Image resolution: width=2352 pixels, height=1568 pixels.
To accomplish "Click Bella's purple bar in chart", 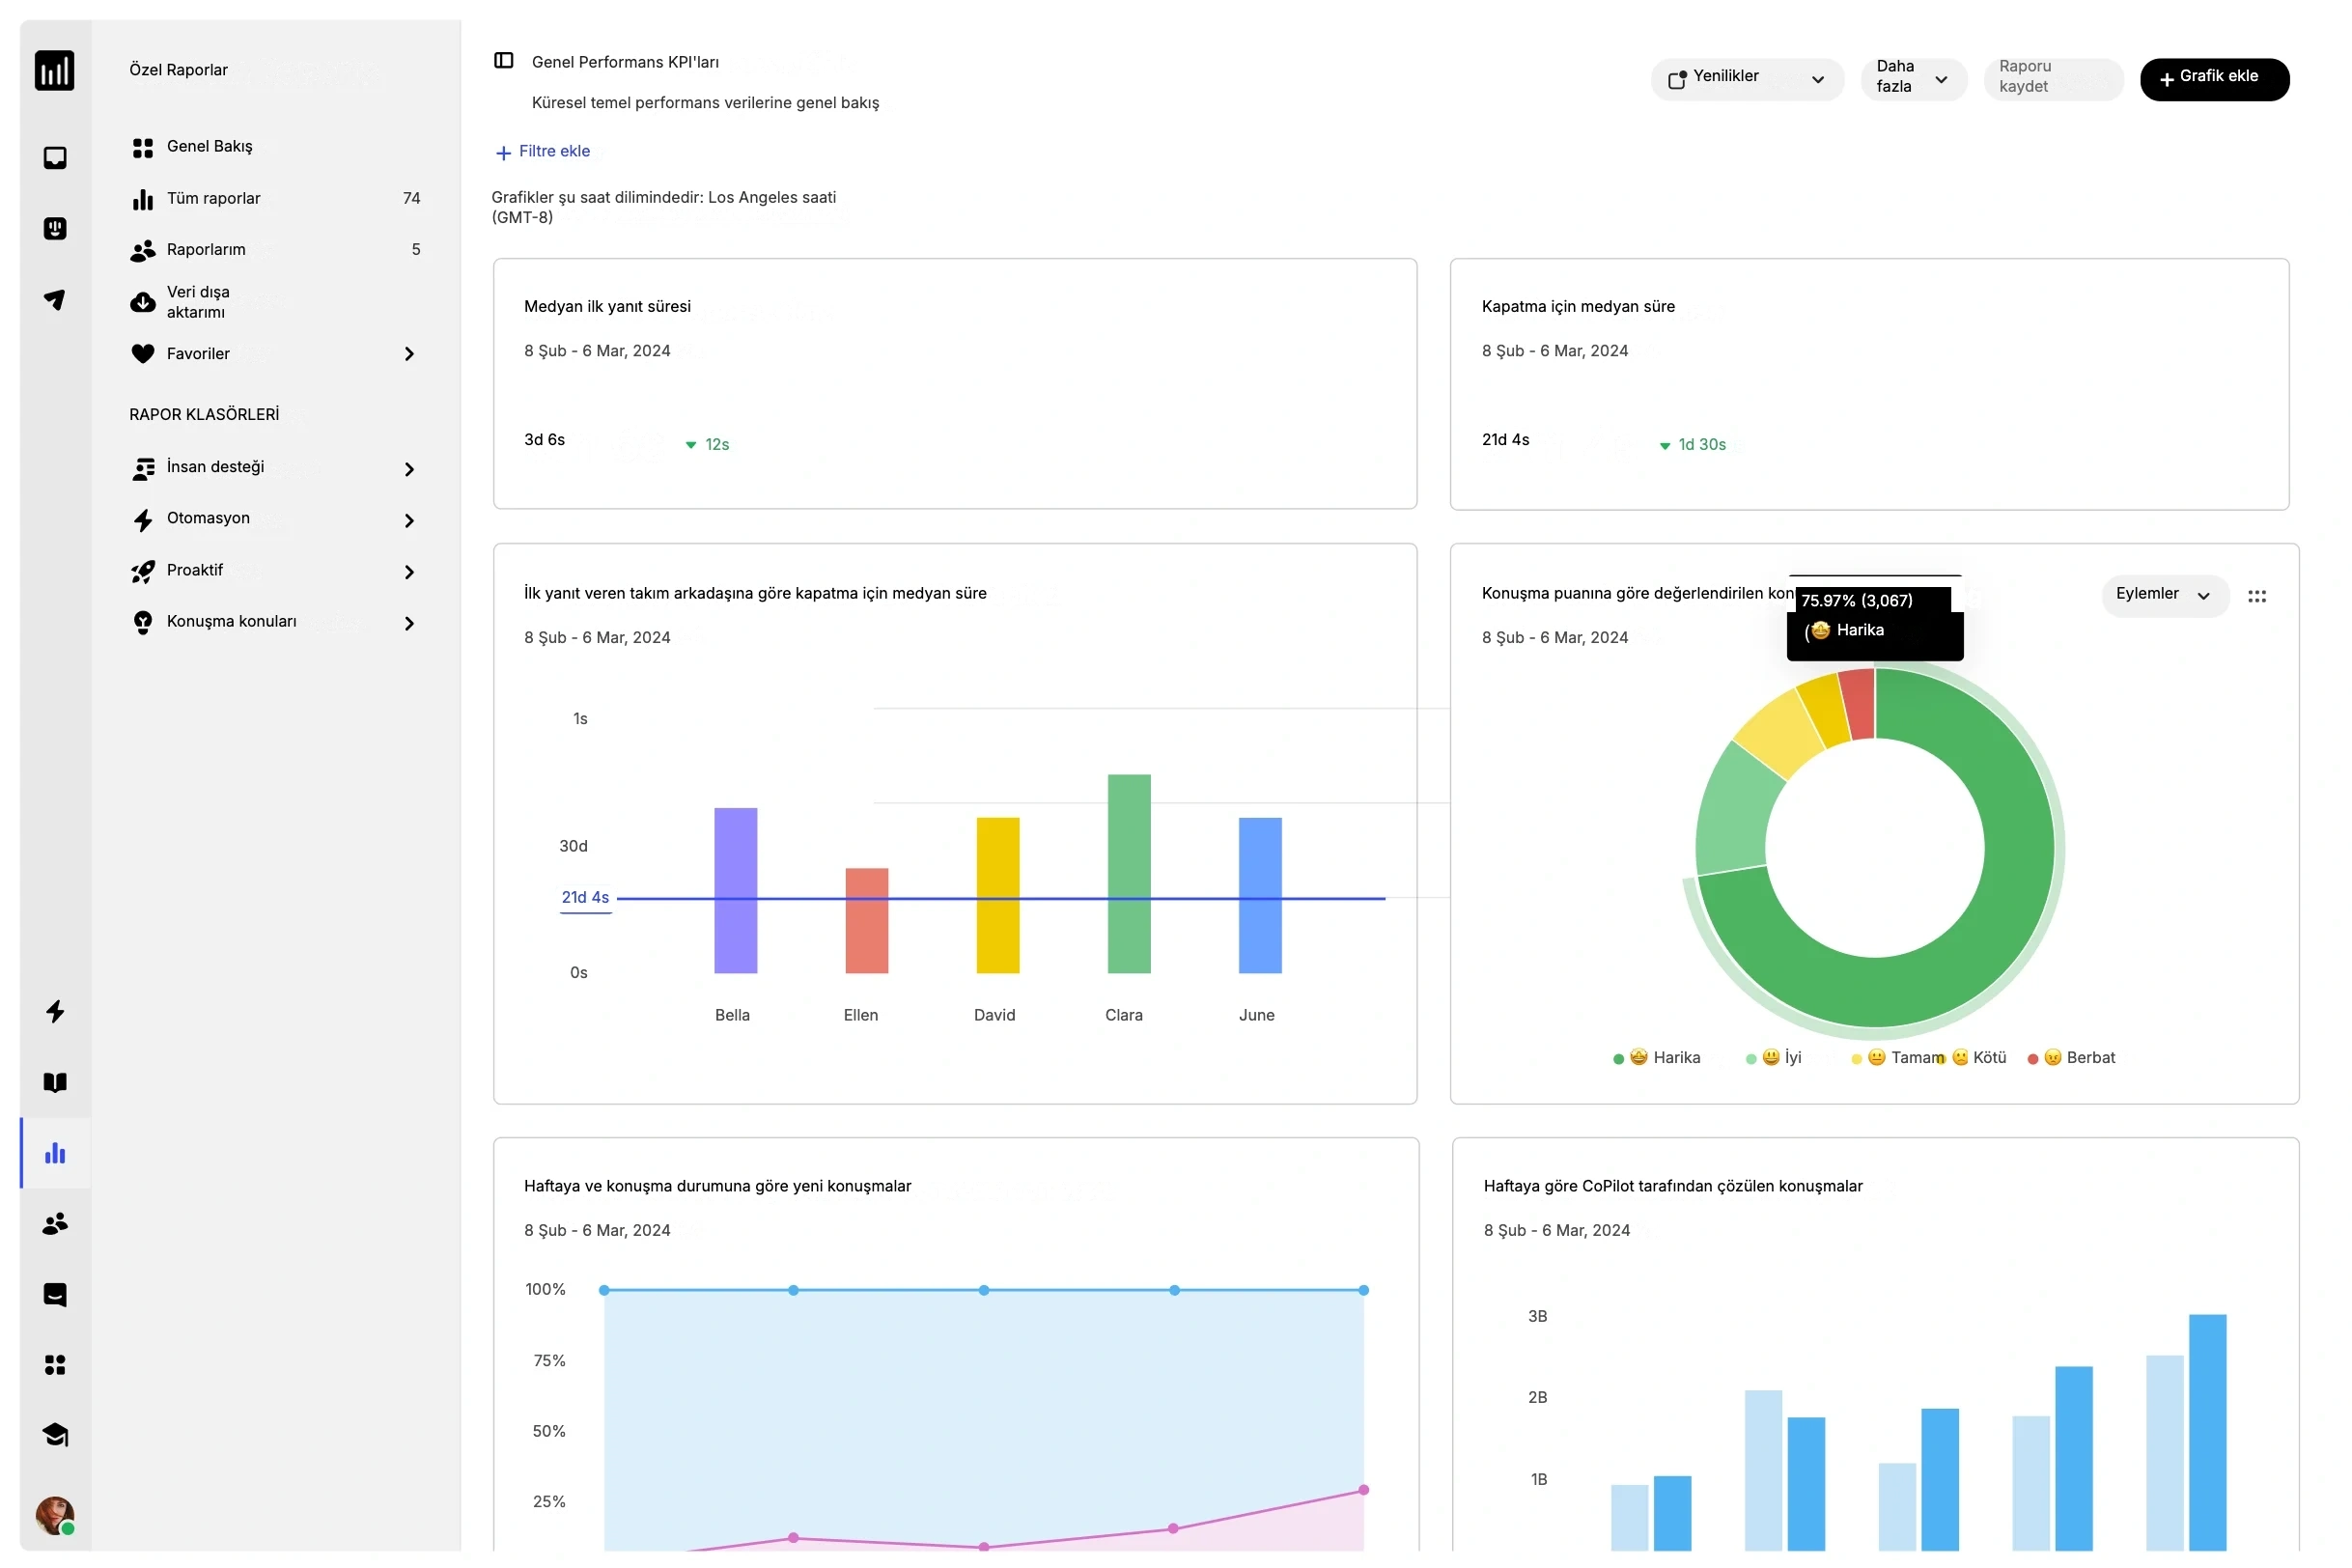I will [735, 890].
